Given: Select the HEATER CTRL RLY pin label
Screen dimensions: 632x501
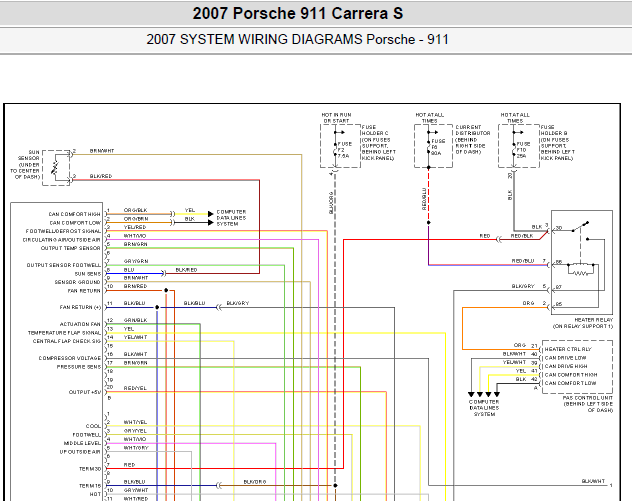Looking at the screenshot, I should [568, 349].
